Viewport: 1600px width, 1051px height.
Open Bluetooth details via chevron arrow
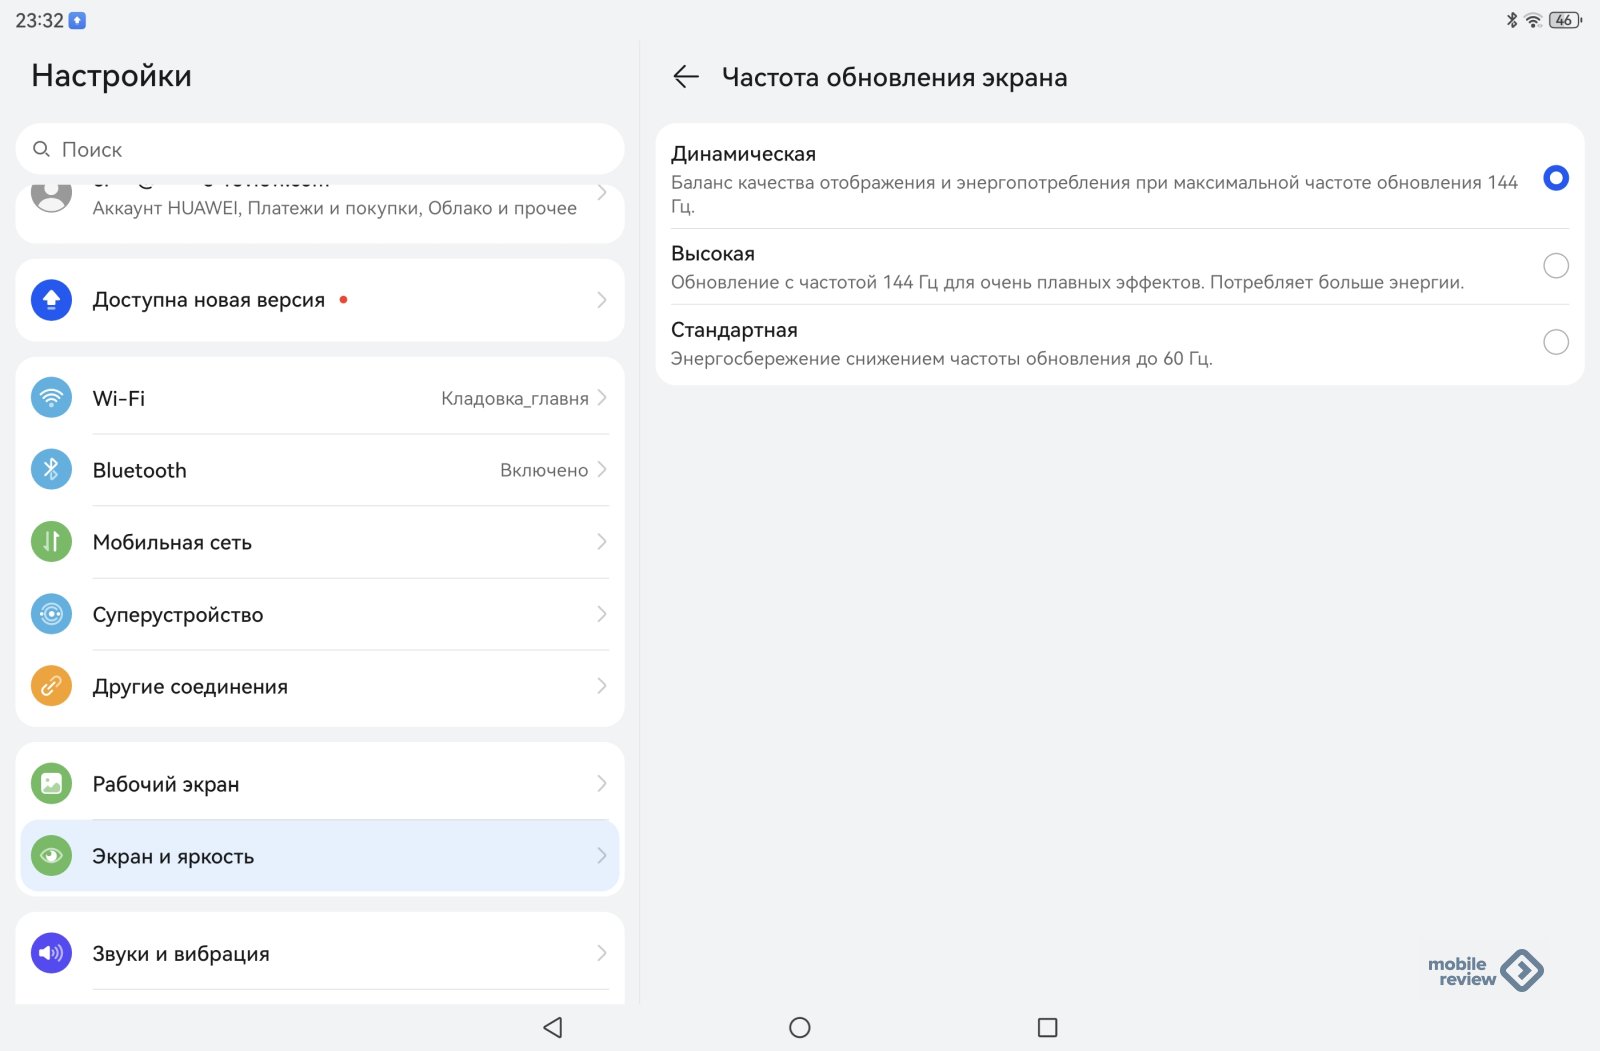pyautogui.click(x=602, y=470)
